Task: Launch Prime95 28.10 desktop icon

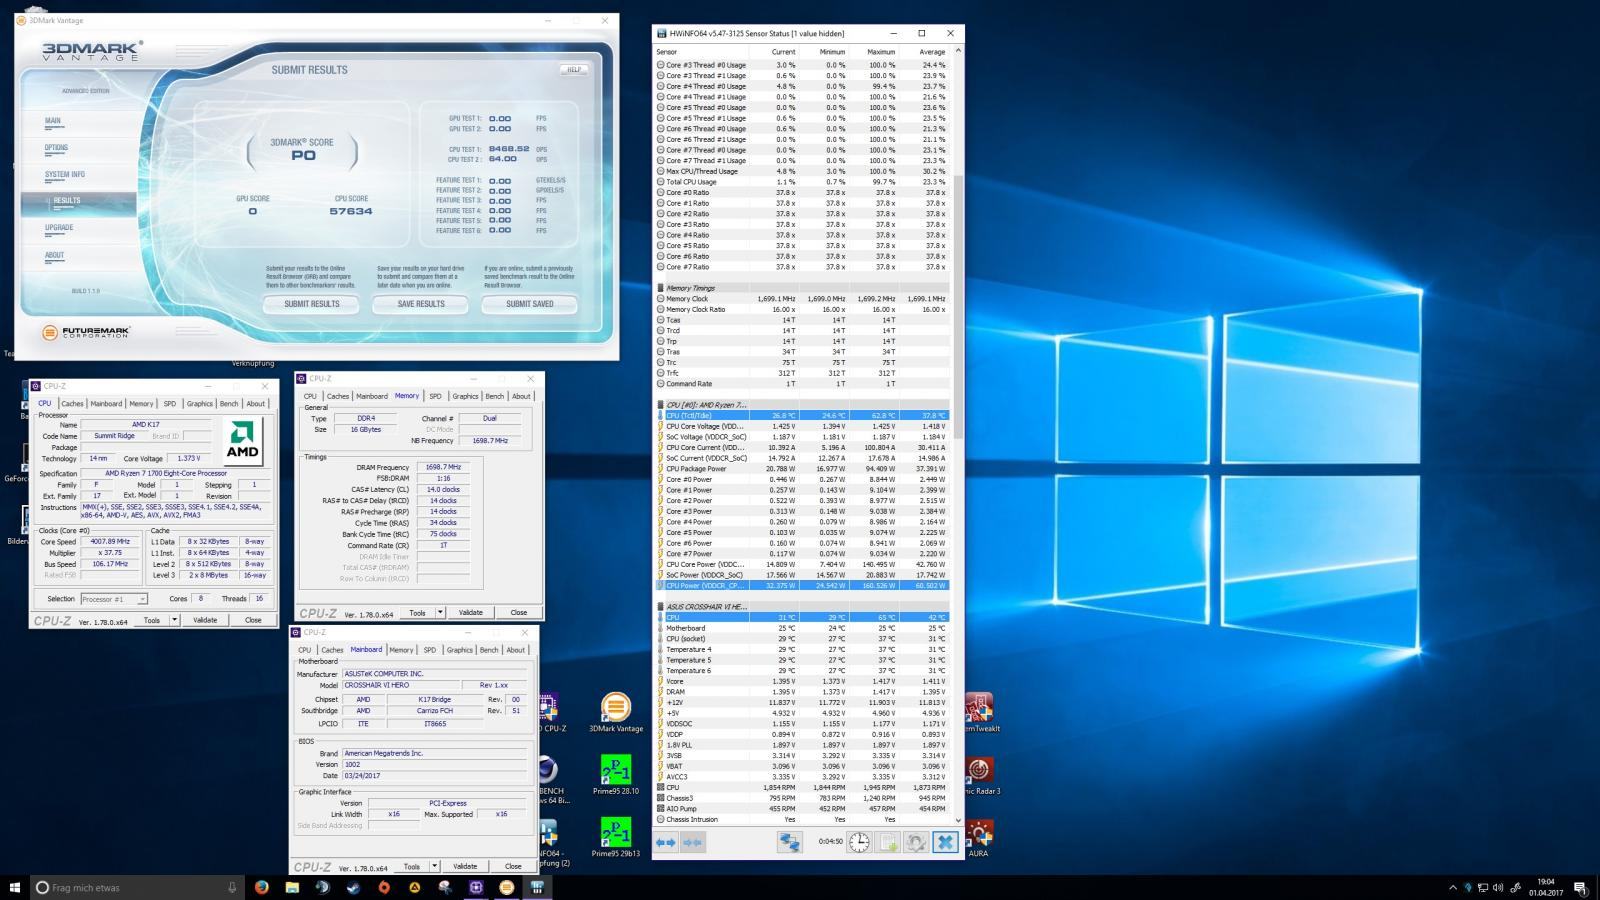Action: pos(616,776)
